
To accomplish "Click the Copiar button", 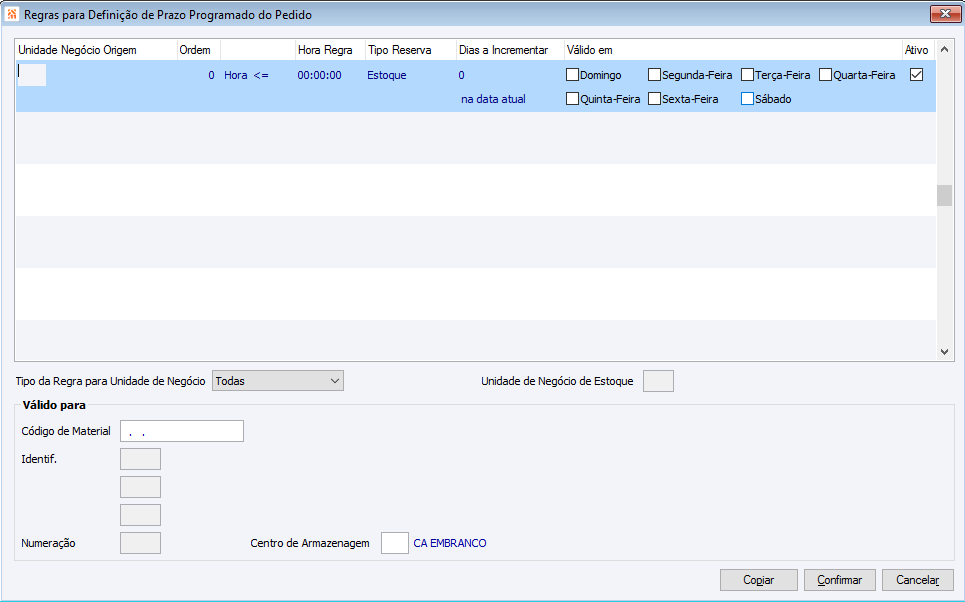I will pyautogui.click(x=758, y=580).
